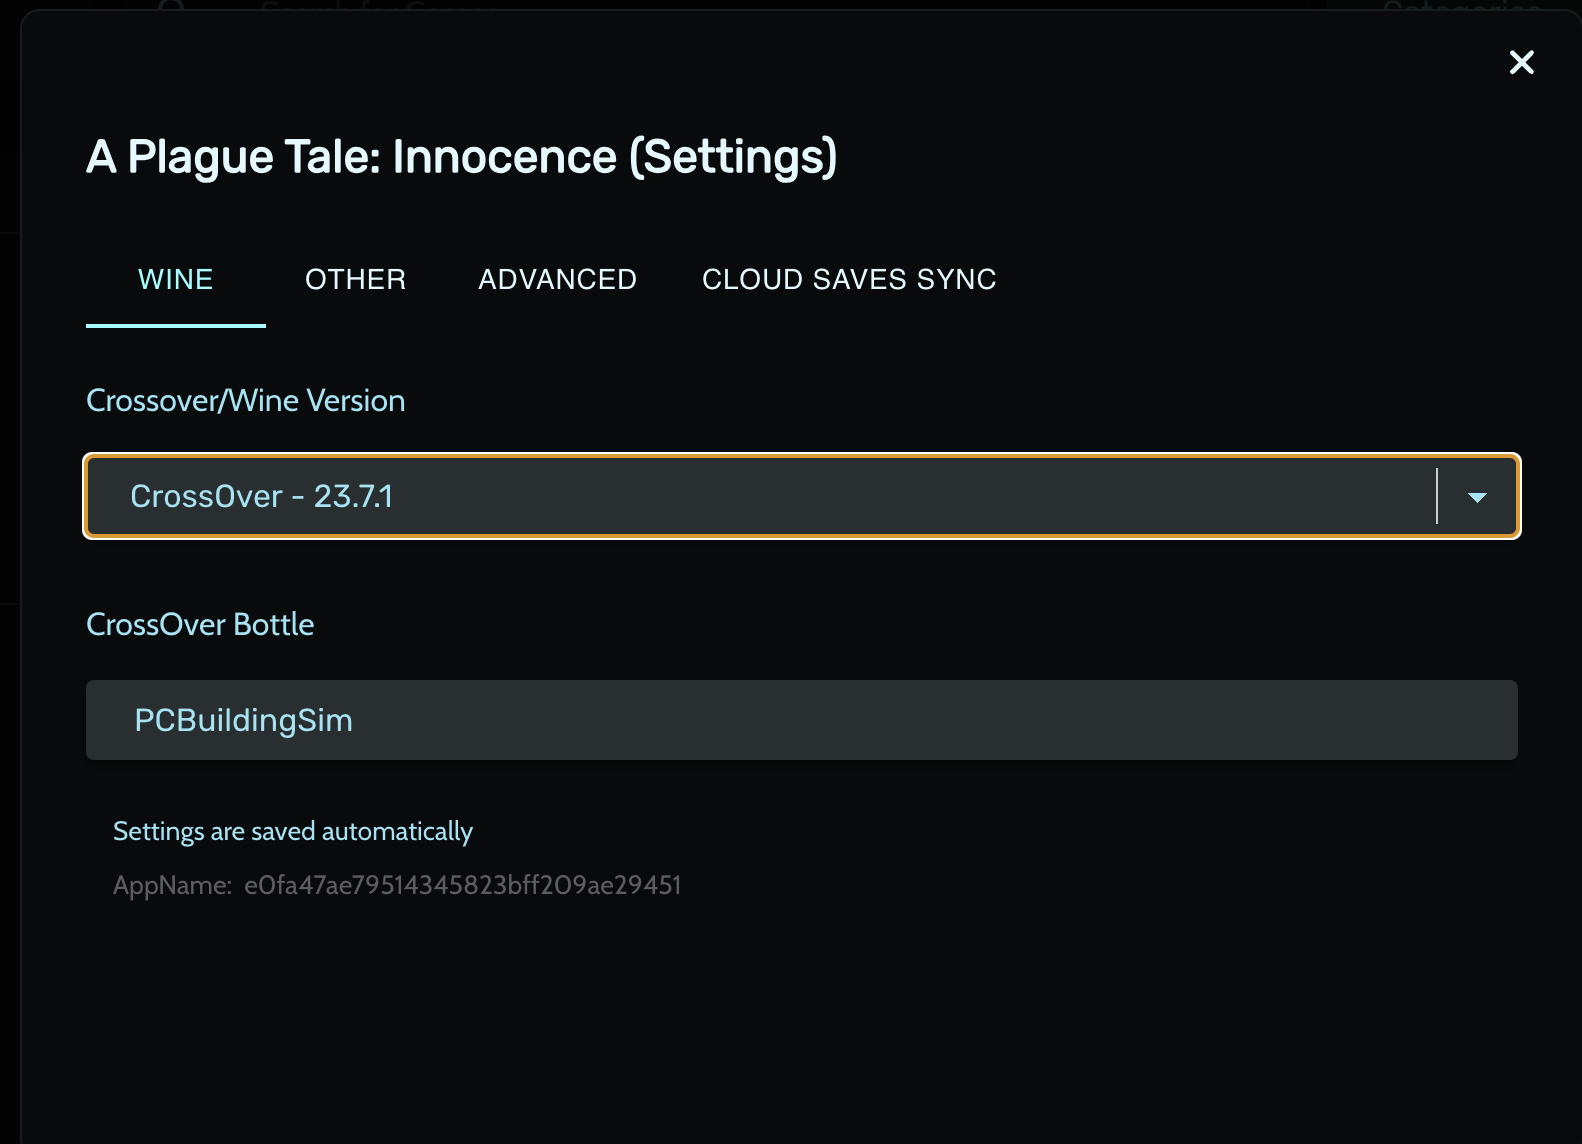Screen dimensions: 1582x1144
Task: Open the OTHER settings tab
Action: (x=355, y=279)
